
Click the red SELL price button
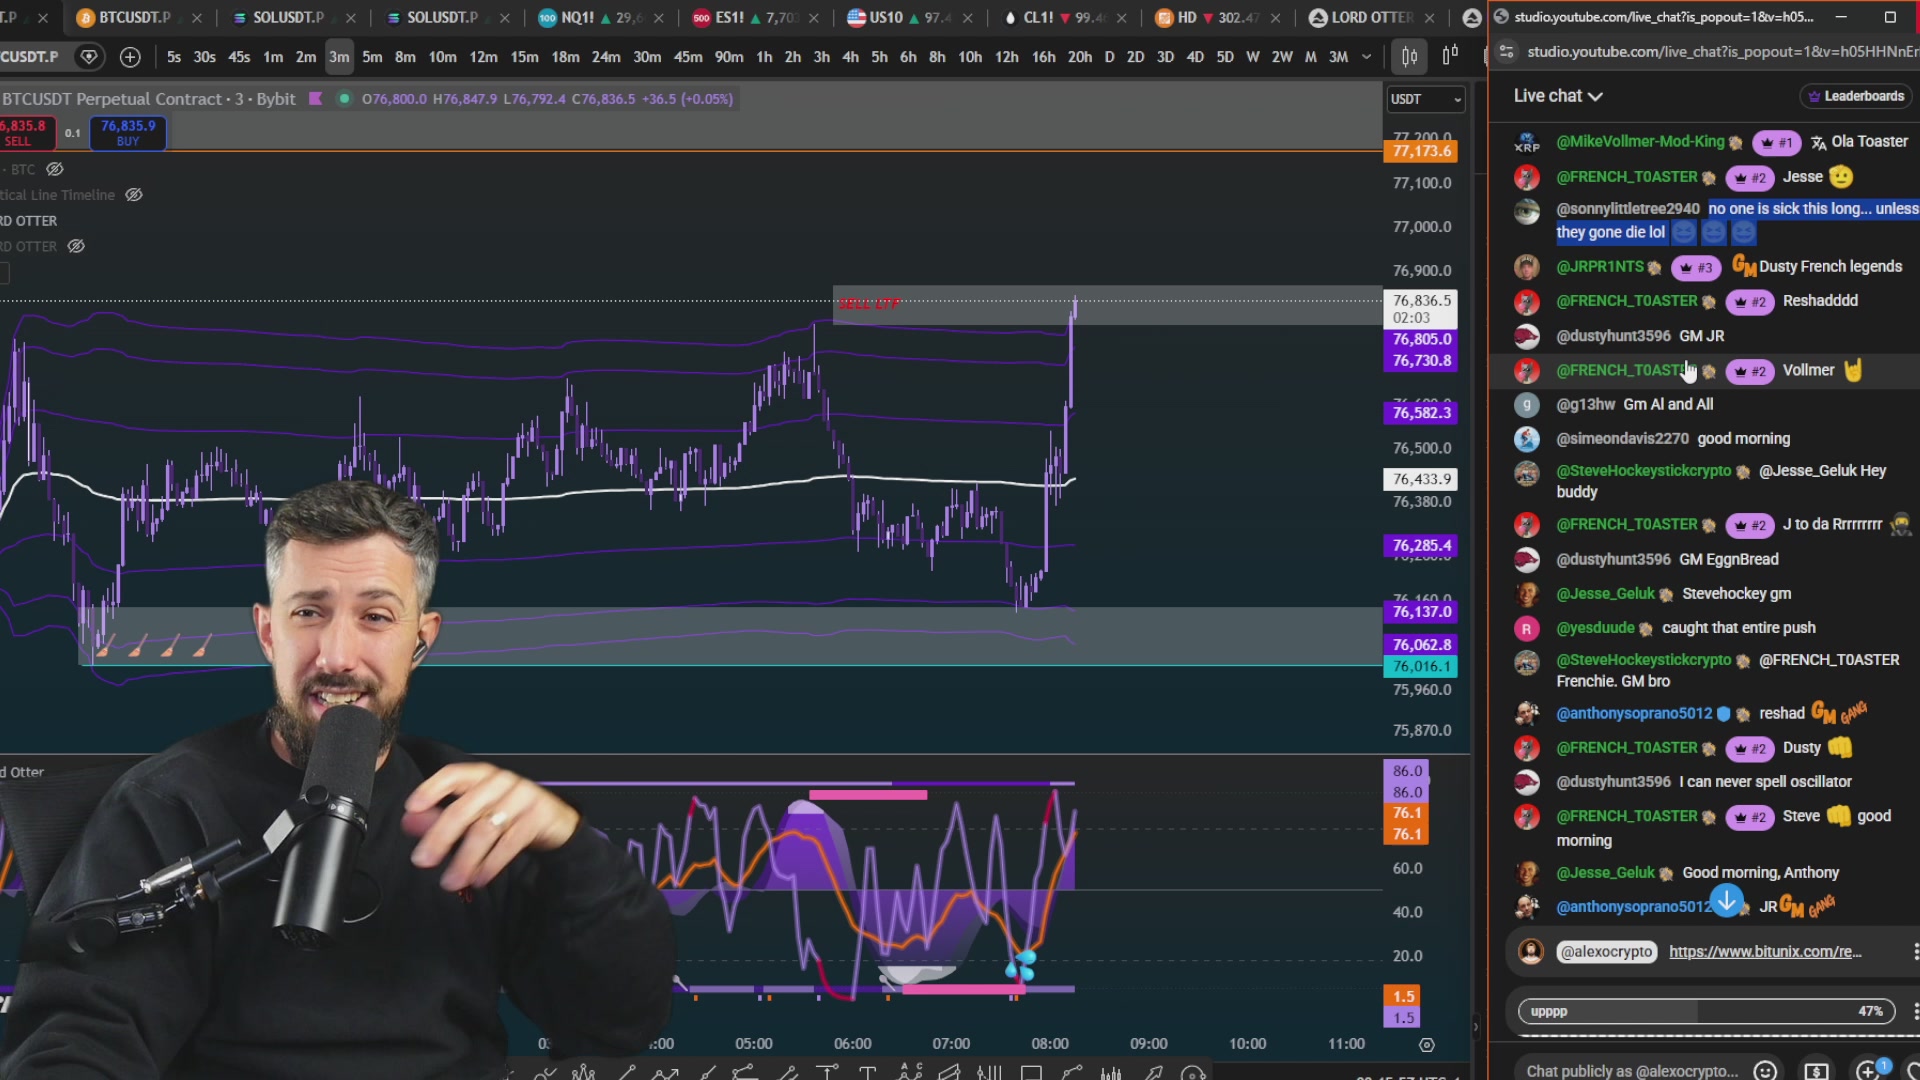[26, 132]
